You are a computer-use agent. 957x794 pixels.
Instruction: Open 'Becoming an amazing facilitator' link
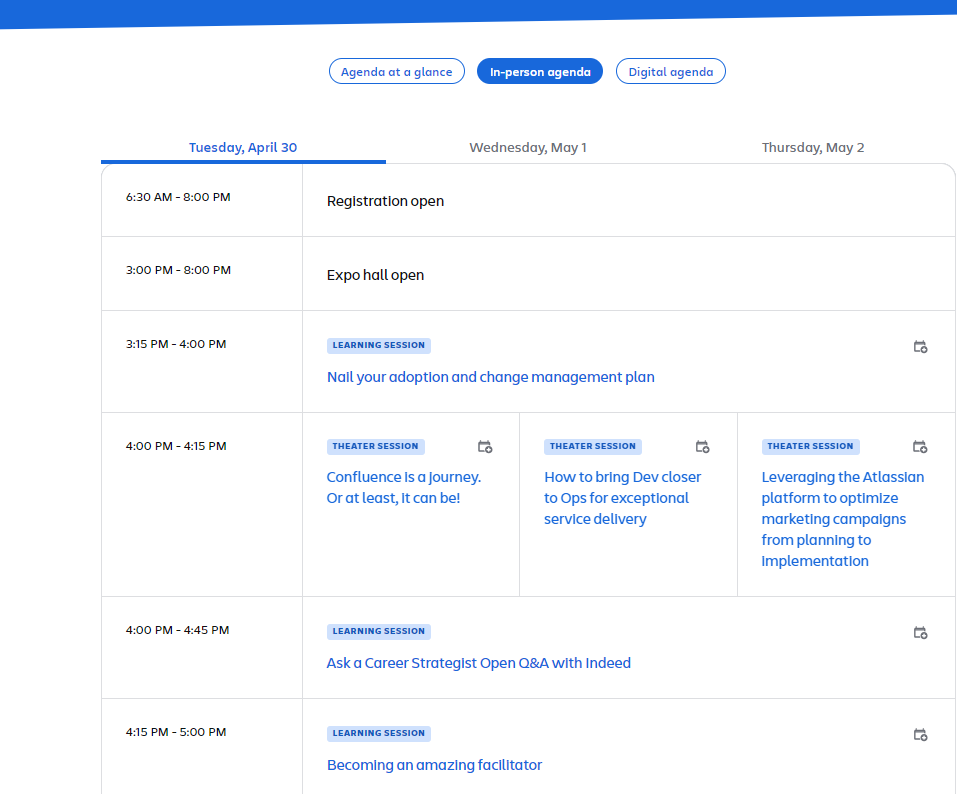[x=435, y=765]
